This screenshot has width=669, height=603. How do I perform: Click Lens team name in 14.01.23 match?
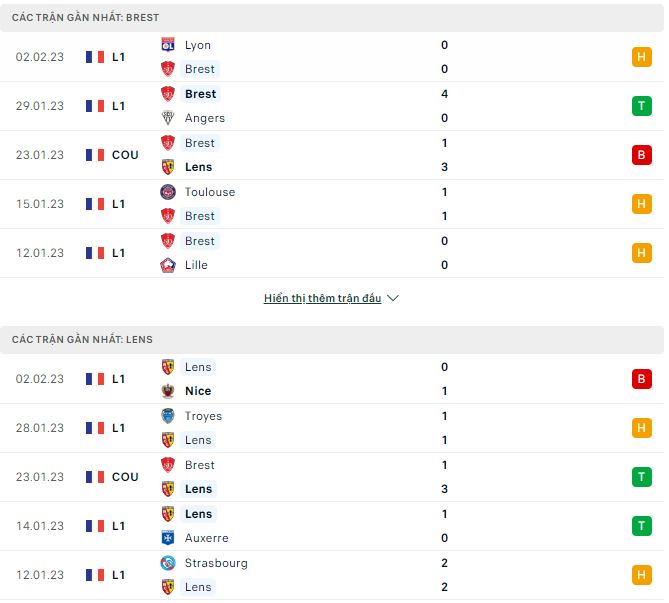[x=199, y=514]
